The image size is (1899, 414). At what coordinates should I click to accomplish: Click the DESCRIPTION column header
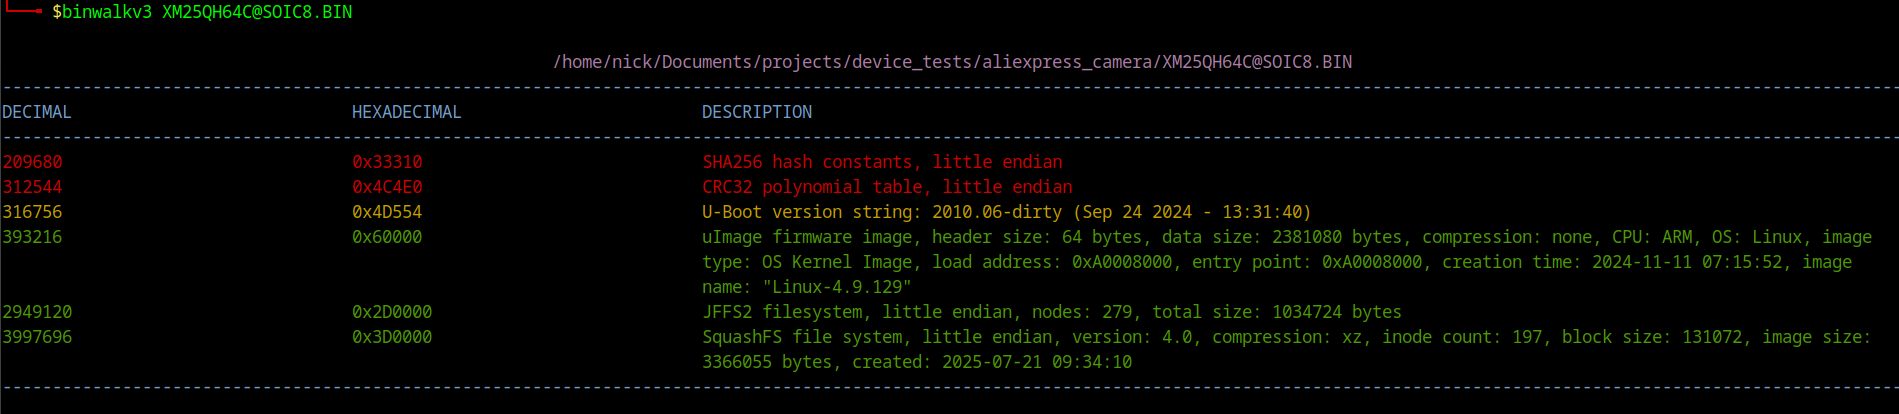pos(757,112)
